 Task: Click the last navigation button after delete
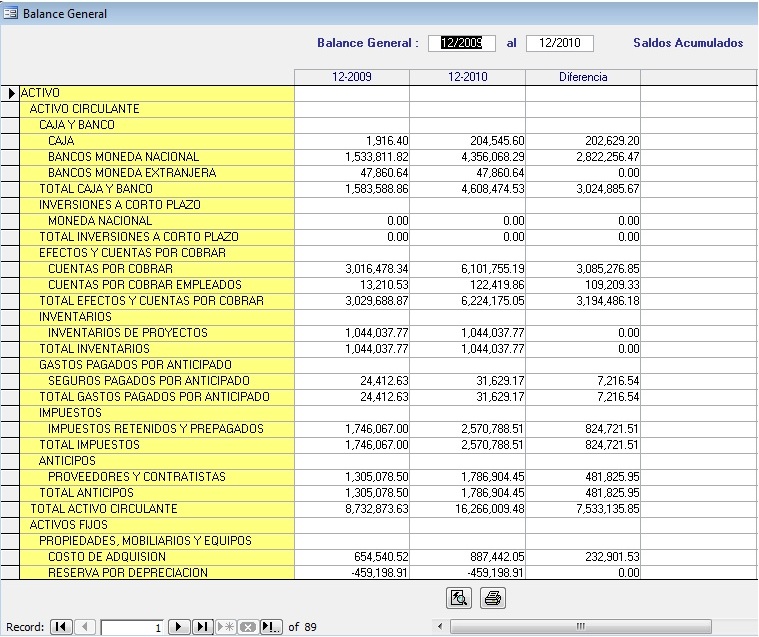pyautogui.click(x=271, y=627)
